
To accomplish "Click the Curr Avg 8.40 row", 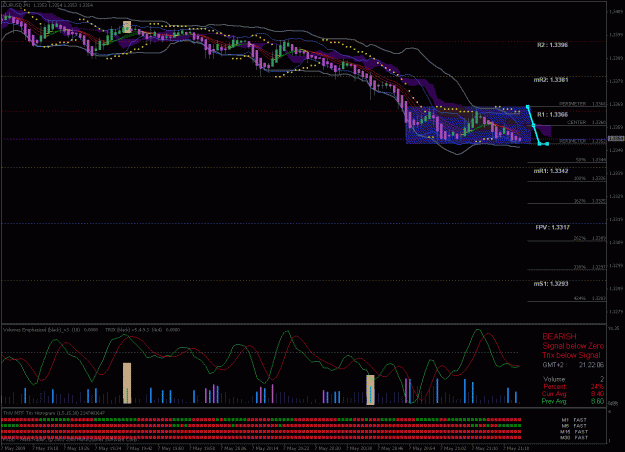I will pos(573,394).
